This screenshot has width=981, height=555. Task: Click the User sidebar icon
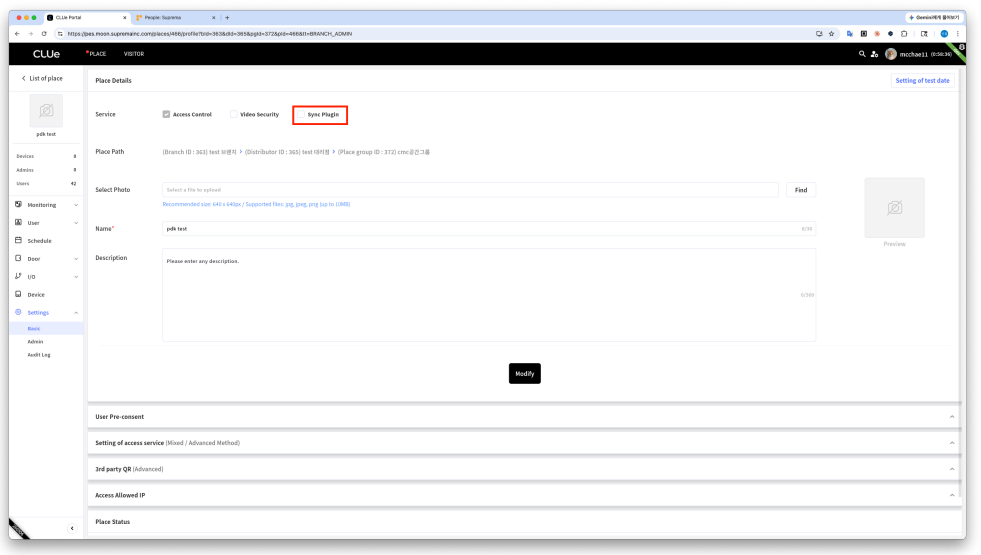[18, 222]
